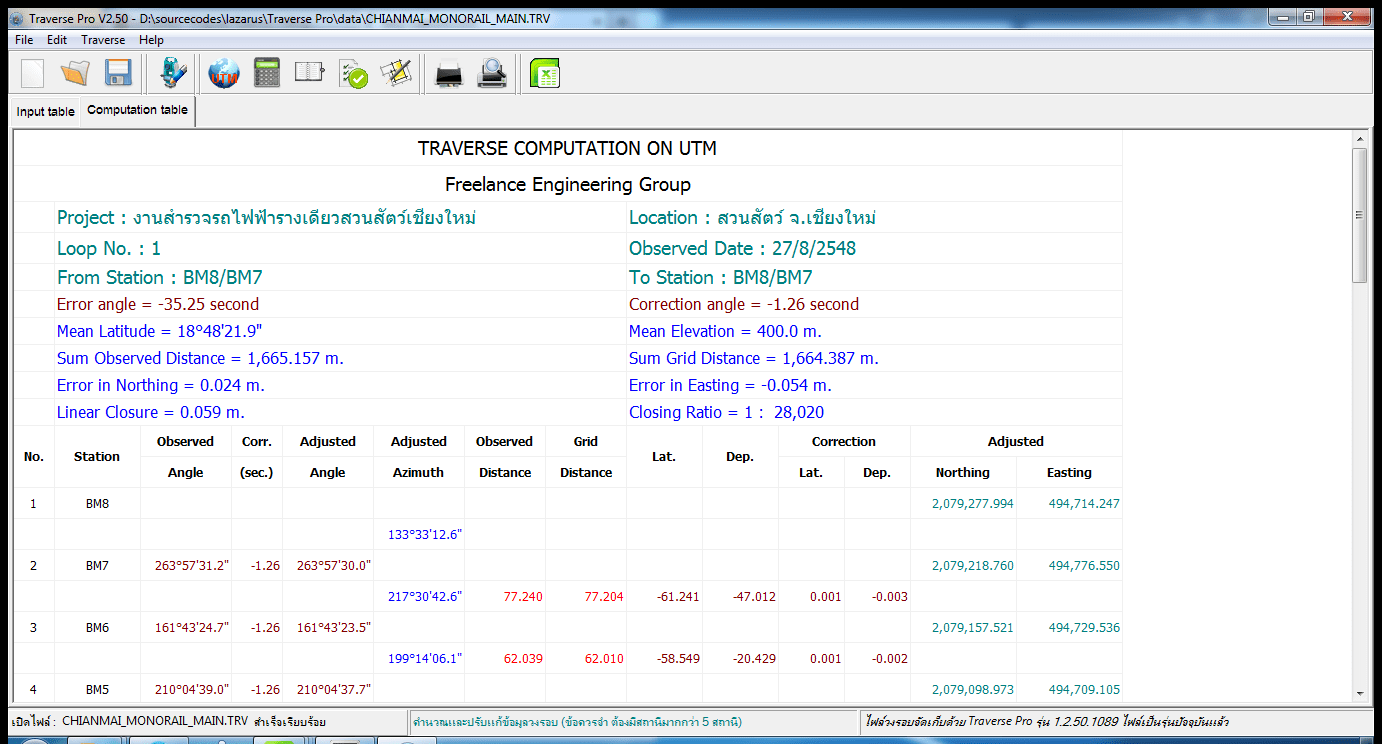Click grid distance 62.010
Image resolution: width=1382 pixels, height=744 pixels.
pos(604,659)
